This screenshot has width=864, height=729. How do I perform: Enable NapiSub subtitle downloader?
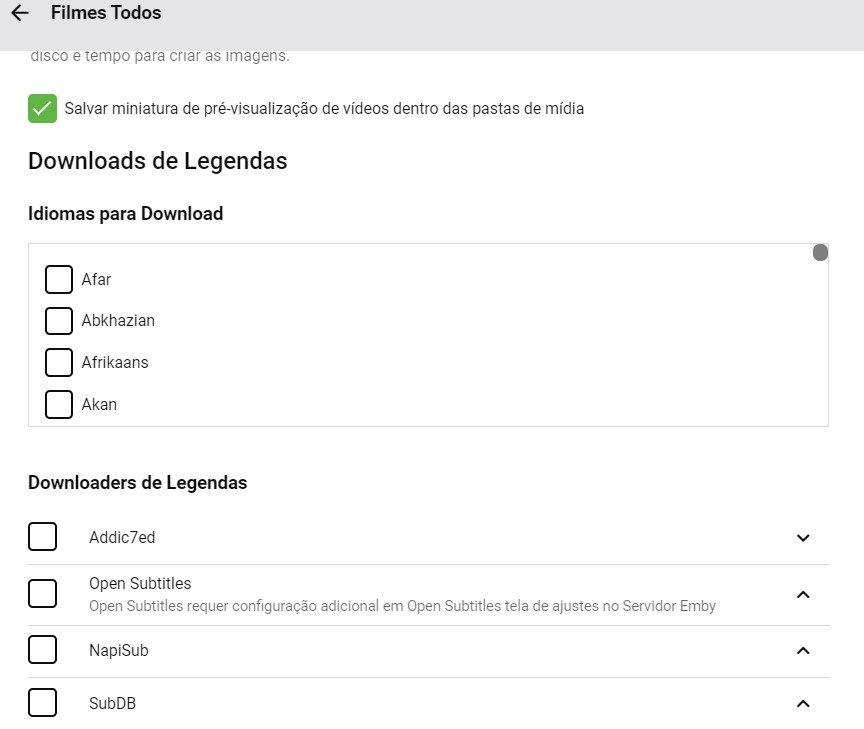[x=42, y=650]
